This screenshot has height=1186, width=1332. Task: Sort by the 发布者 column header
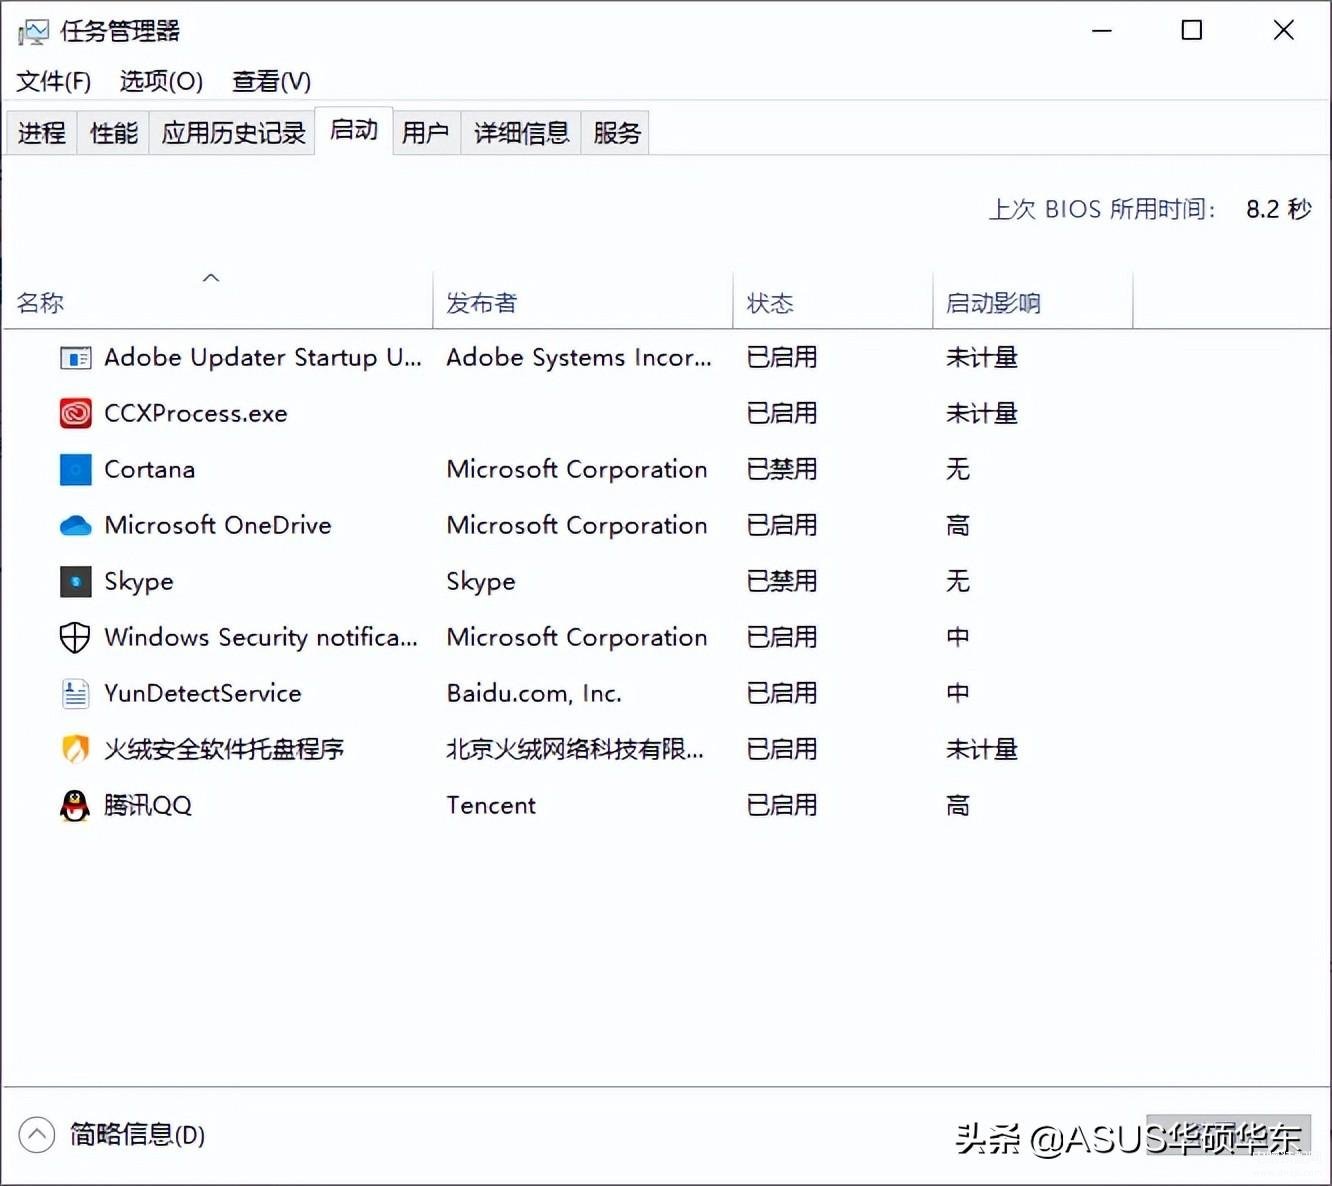point(583,302)
